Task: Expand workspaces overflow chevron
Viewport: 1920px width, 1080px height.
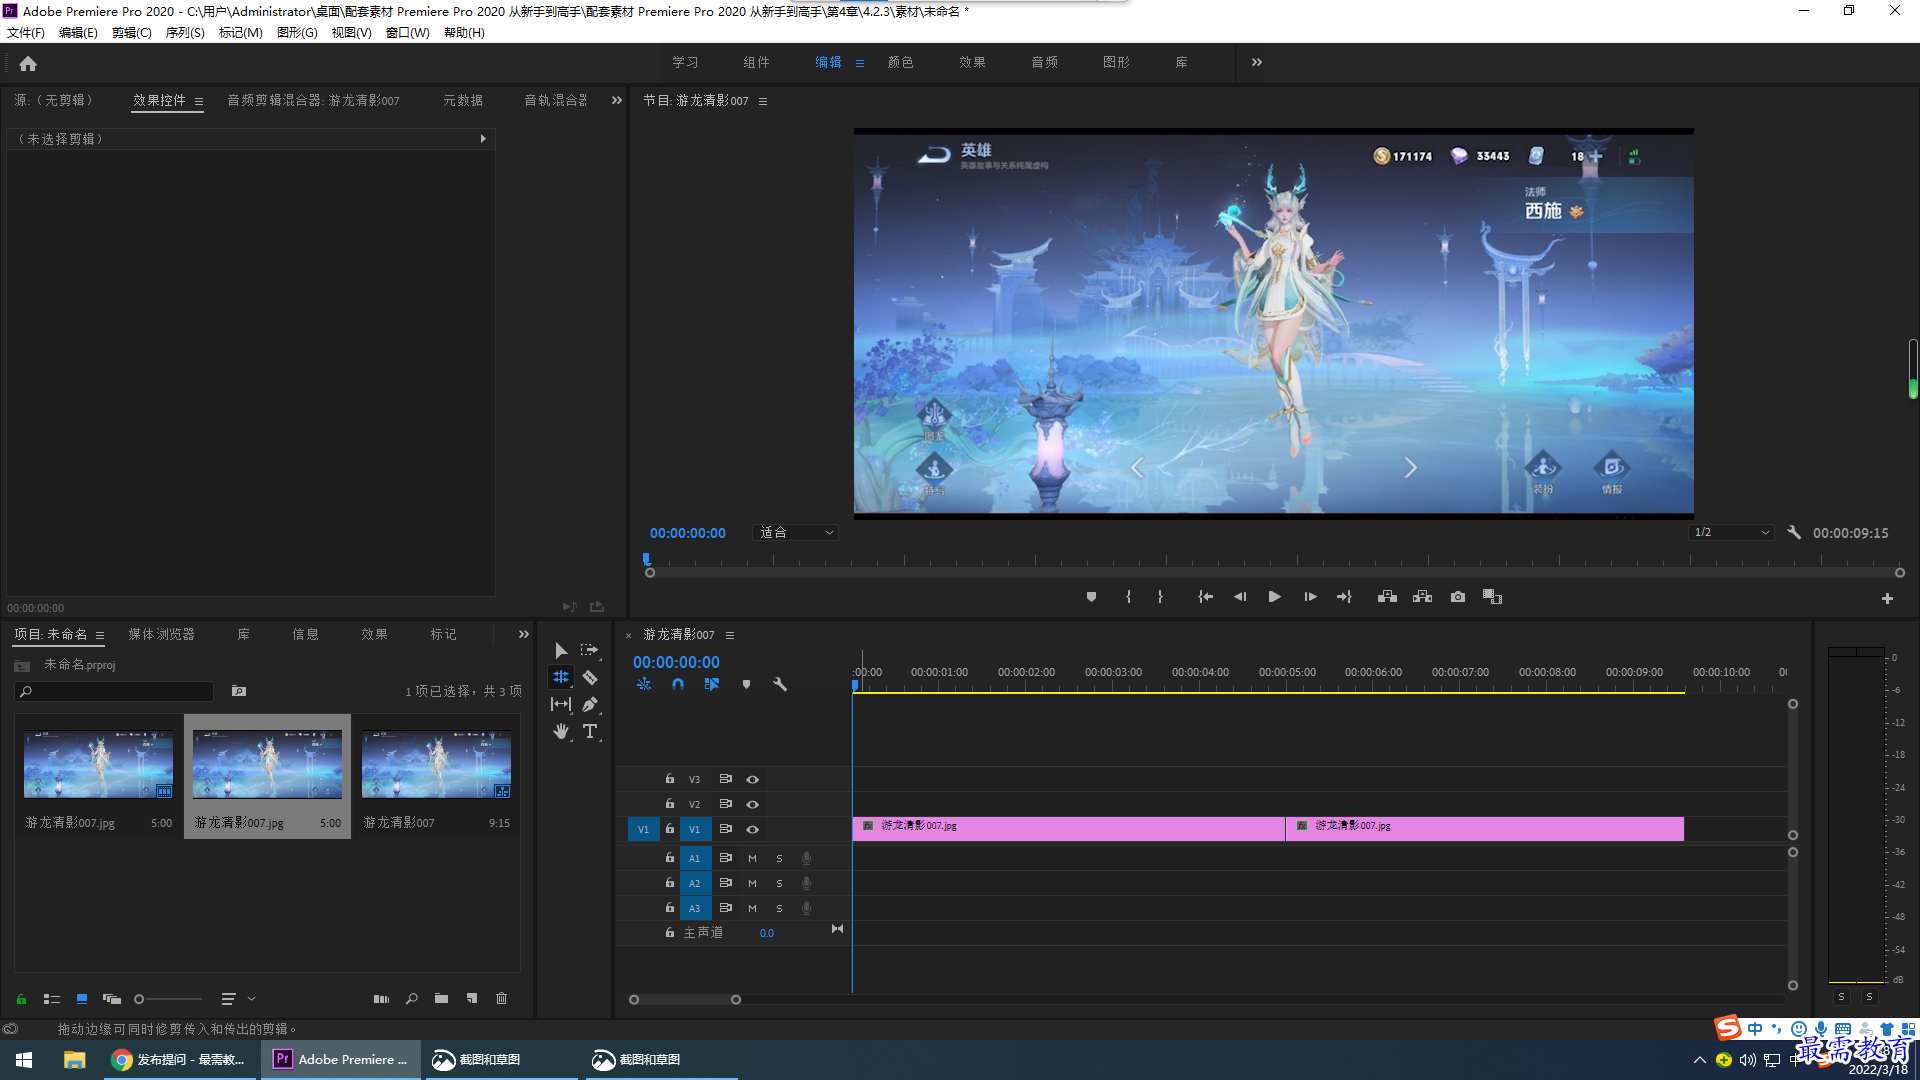Action: click(x=1257, y=62)
